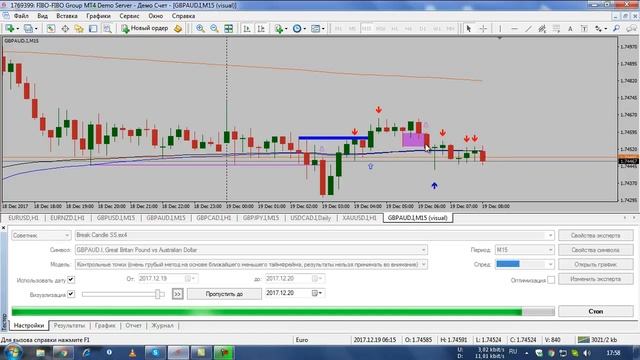This screenshot has height=360, width=640.
Task: Open the От date 2017.12.19 picker
Action: (190, 279)
